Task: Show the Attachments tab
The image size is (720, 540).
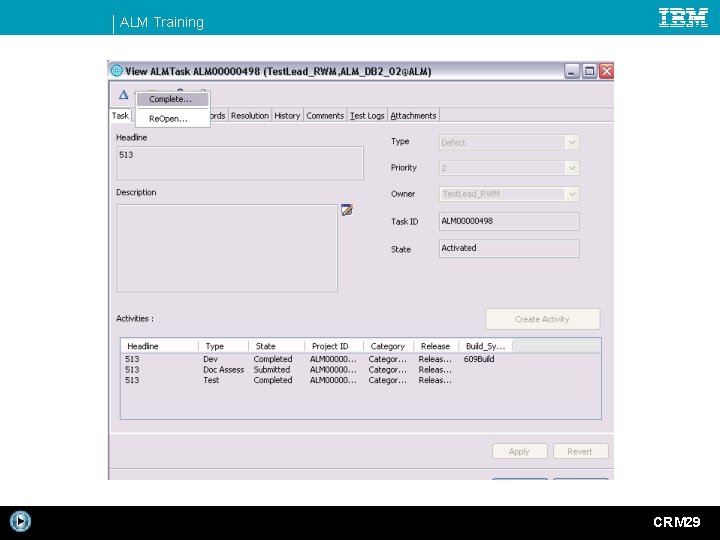Action: pos(413,116)
